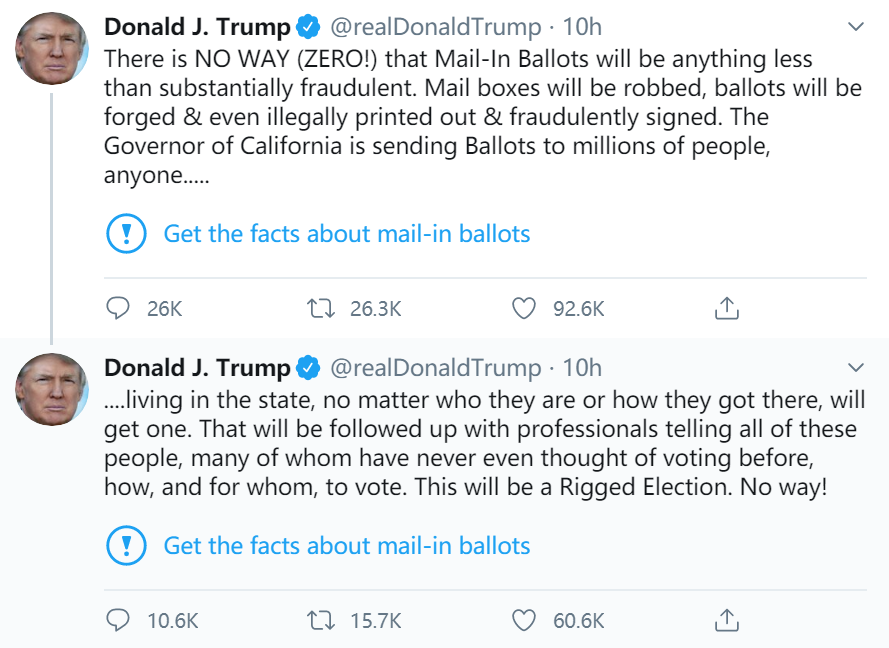This screenshot has height=648, width=889.
Task: Share the second tweet via upload icon
Action: pos(727,620)
